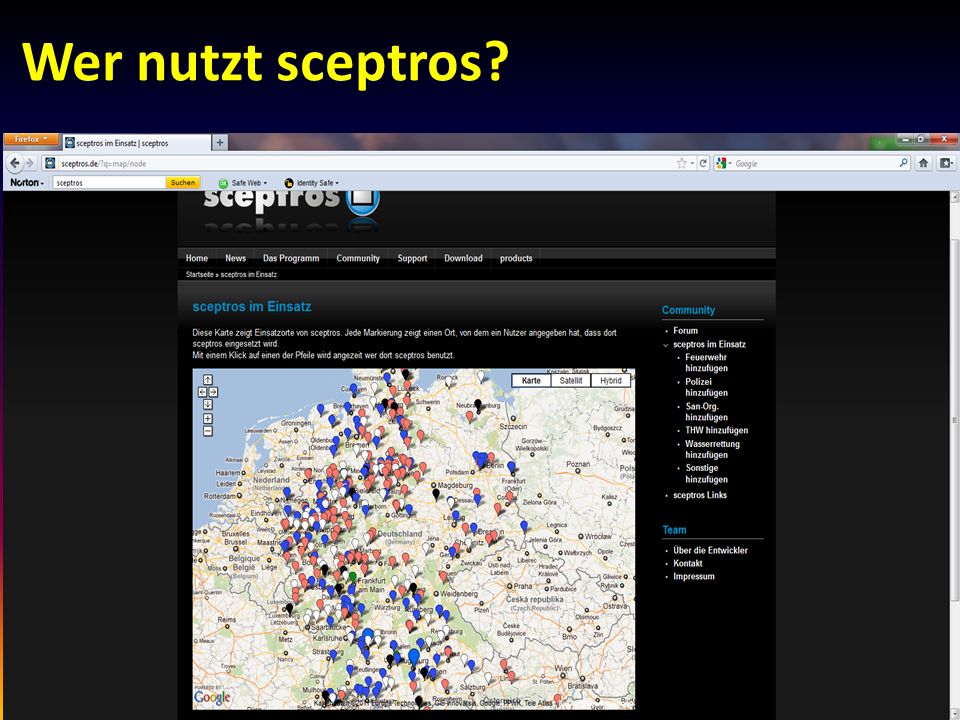Screen dimensions: 960x720
Task: Click the Norton Identity Safe icon
Action: [x=289, y=182]
